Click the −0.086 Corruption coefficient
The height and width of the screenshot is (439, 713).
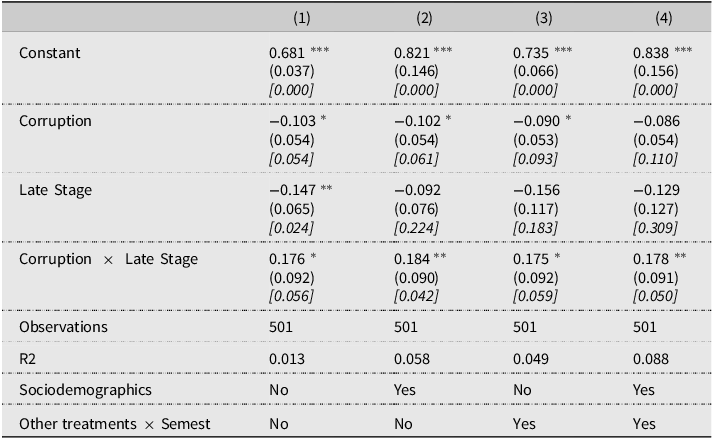656,121
